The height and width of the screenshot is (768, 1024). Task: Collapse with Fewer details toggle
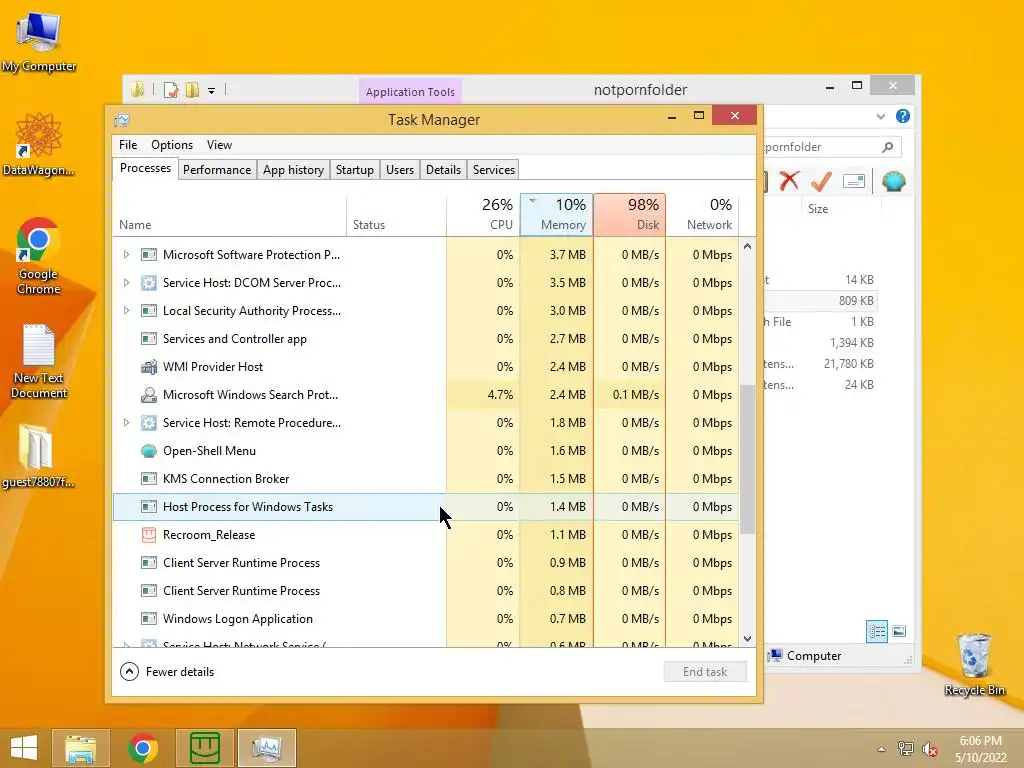click(x=167, y=671)
